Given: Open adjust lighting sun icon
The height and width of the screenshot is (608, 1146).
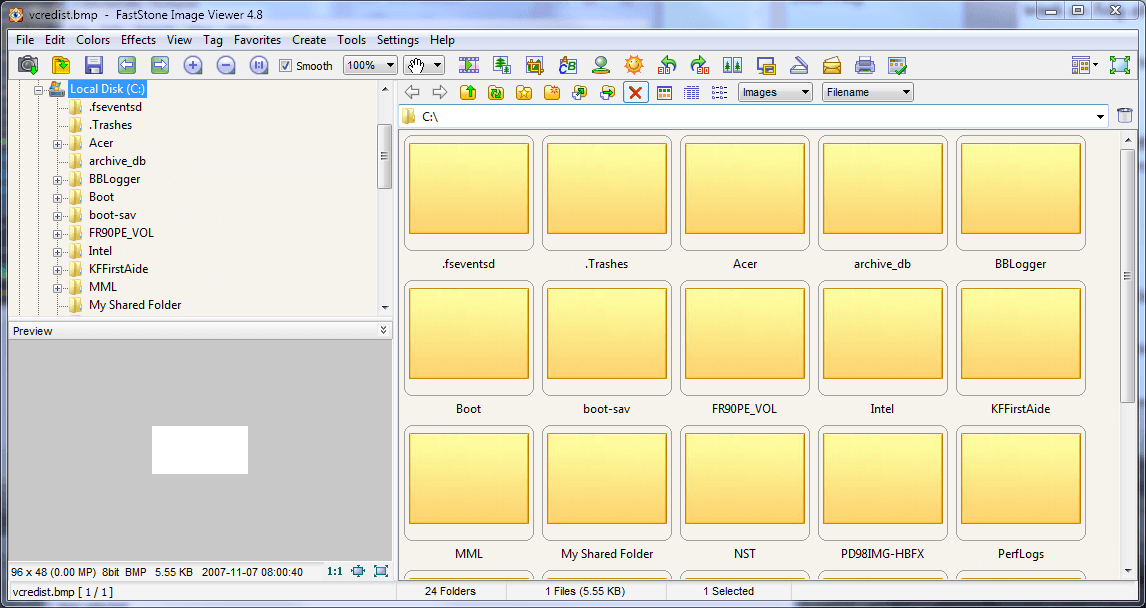Looking at the screenshot, I should point(634,65).
